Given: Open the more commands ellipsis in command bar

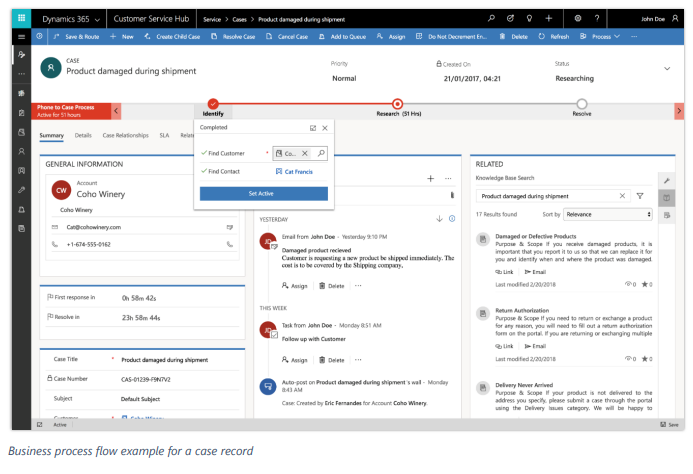Looking at the screenshot, I should coord(634,37).
